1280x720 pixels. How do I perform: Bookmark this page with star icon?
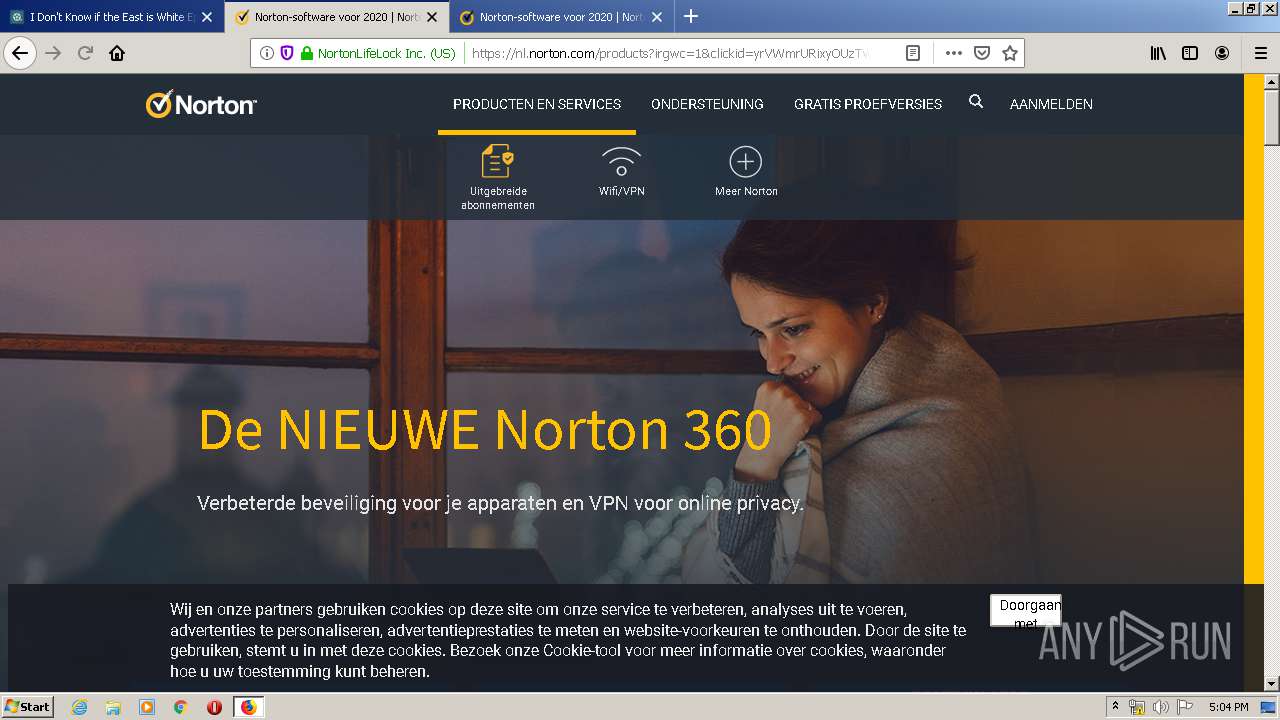pos(1010,53)
